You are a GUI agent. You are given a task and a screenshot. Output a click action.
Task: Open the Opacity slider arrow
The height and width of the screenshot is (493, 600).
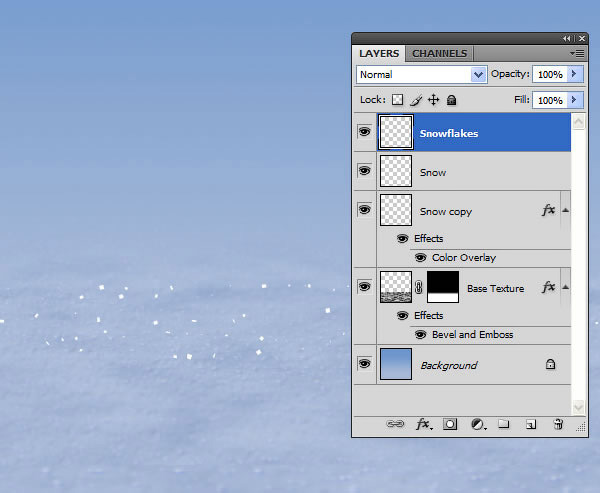pyautogui.click(x=574, y=74)
